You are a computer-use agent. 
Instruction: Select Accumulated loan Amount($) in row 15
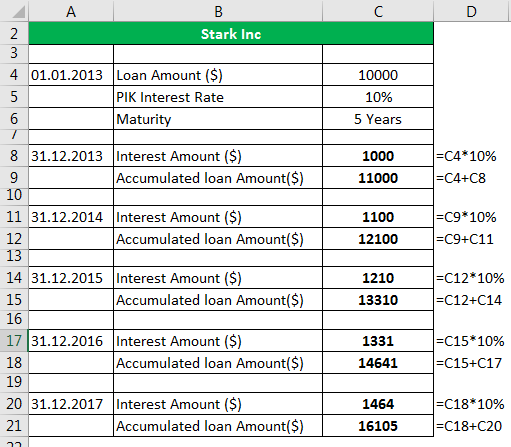[218, 300]
